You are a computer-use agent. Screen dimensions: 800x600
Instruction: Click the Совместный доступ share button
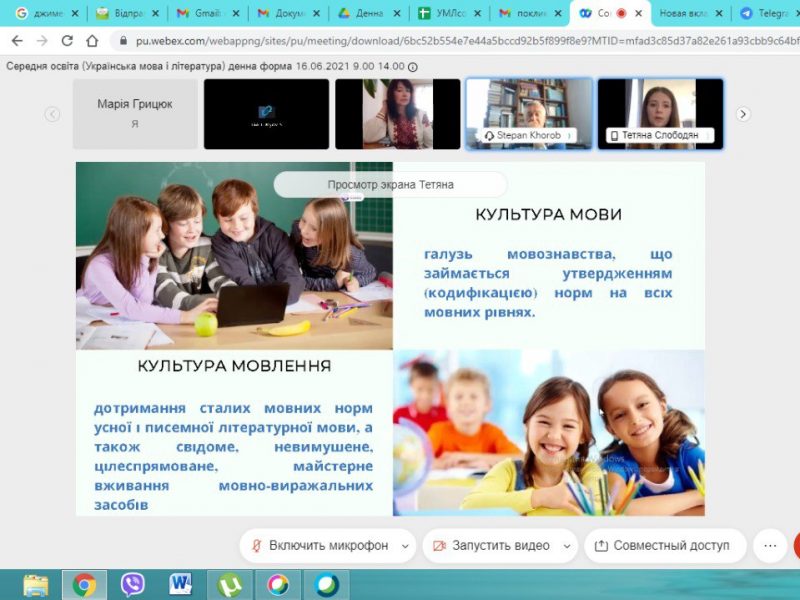coord(664,546)
